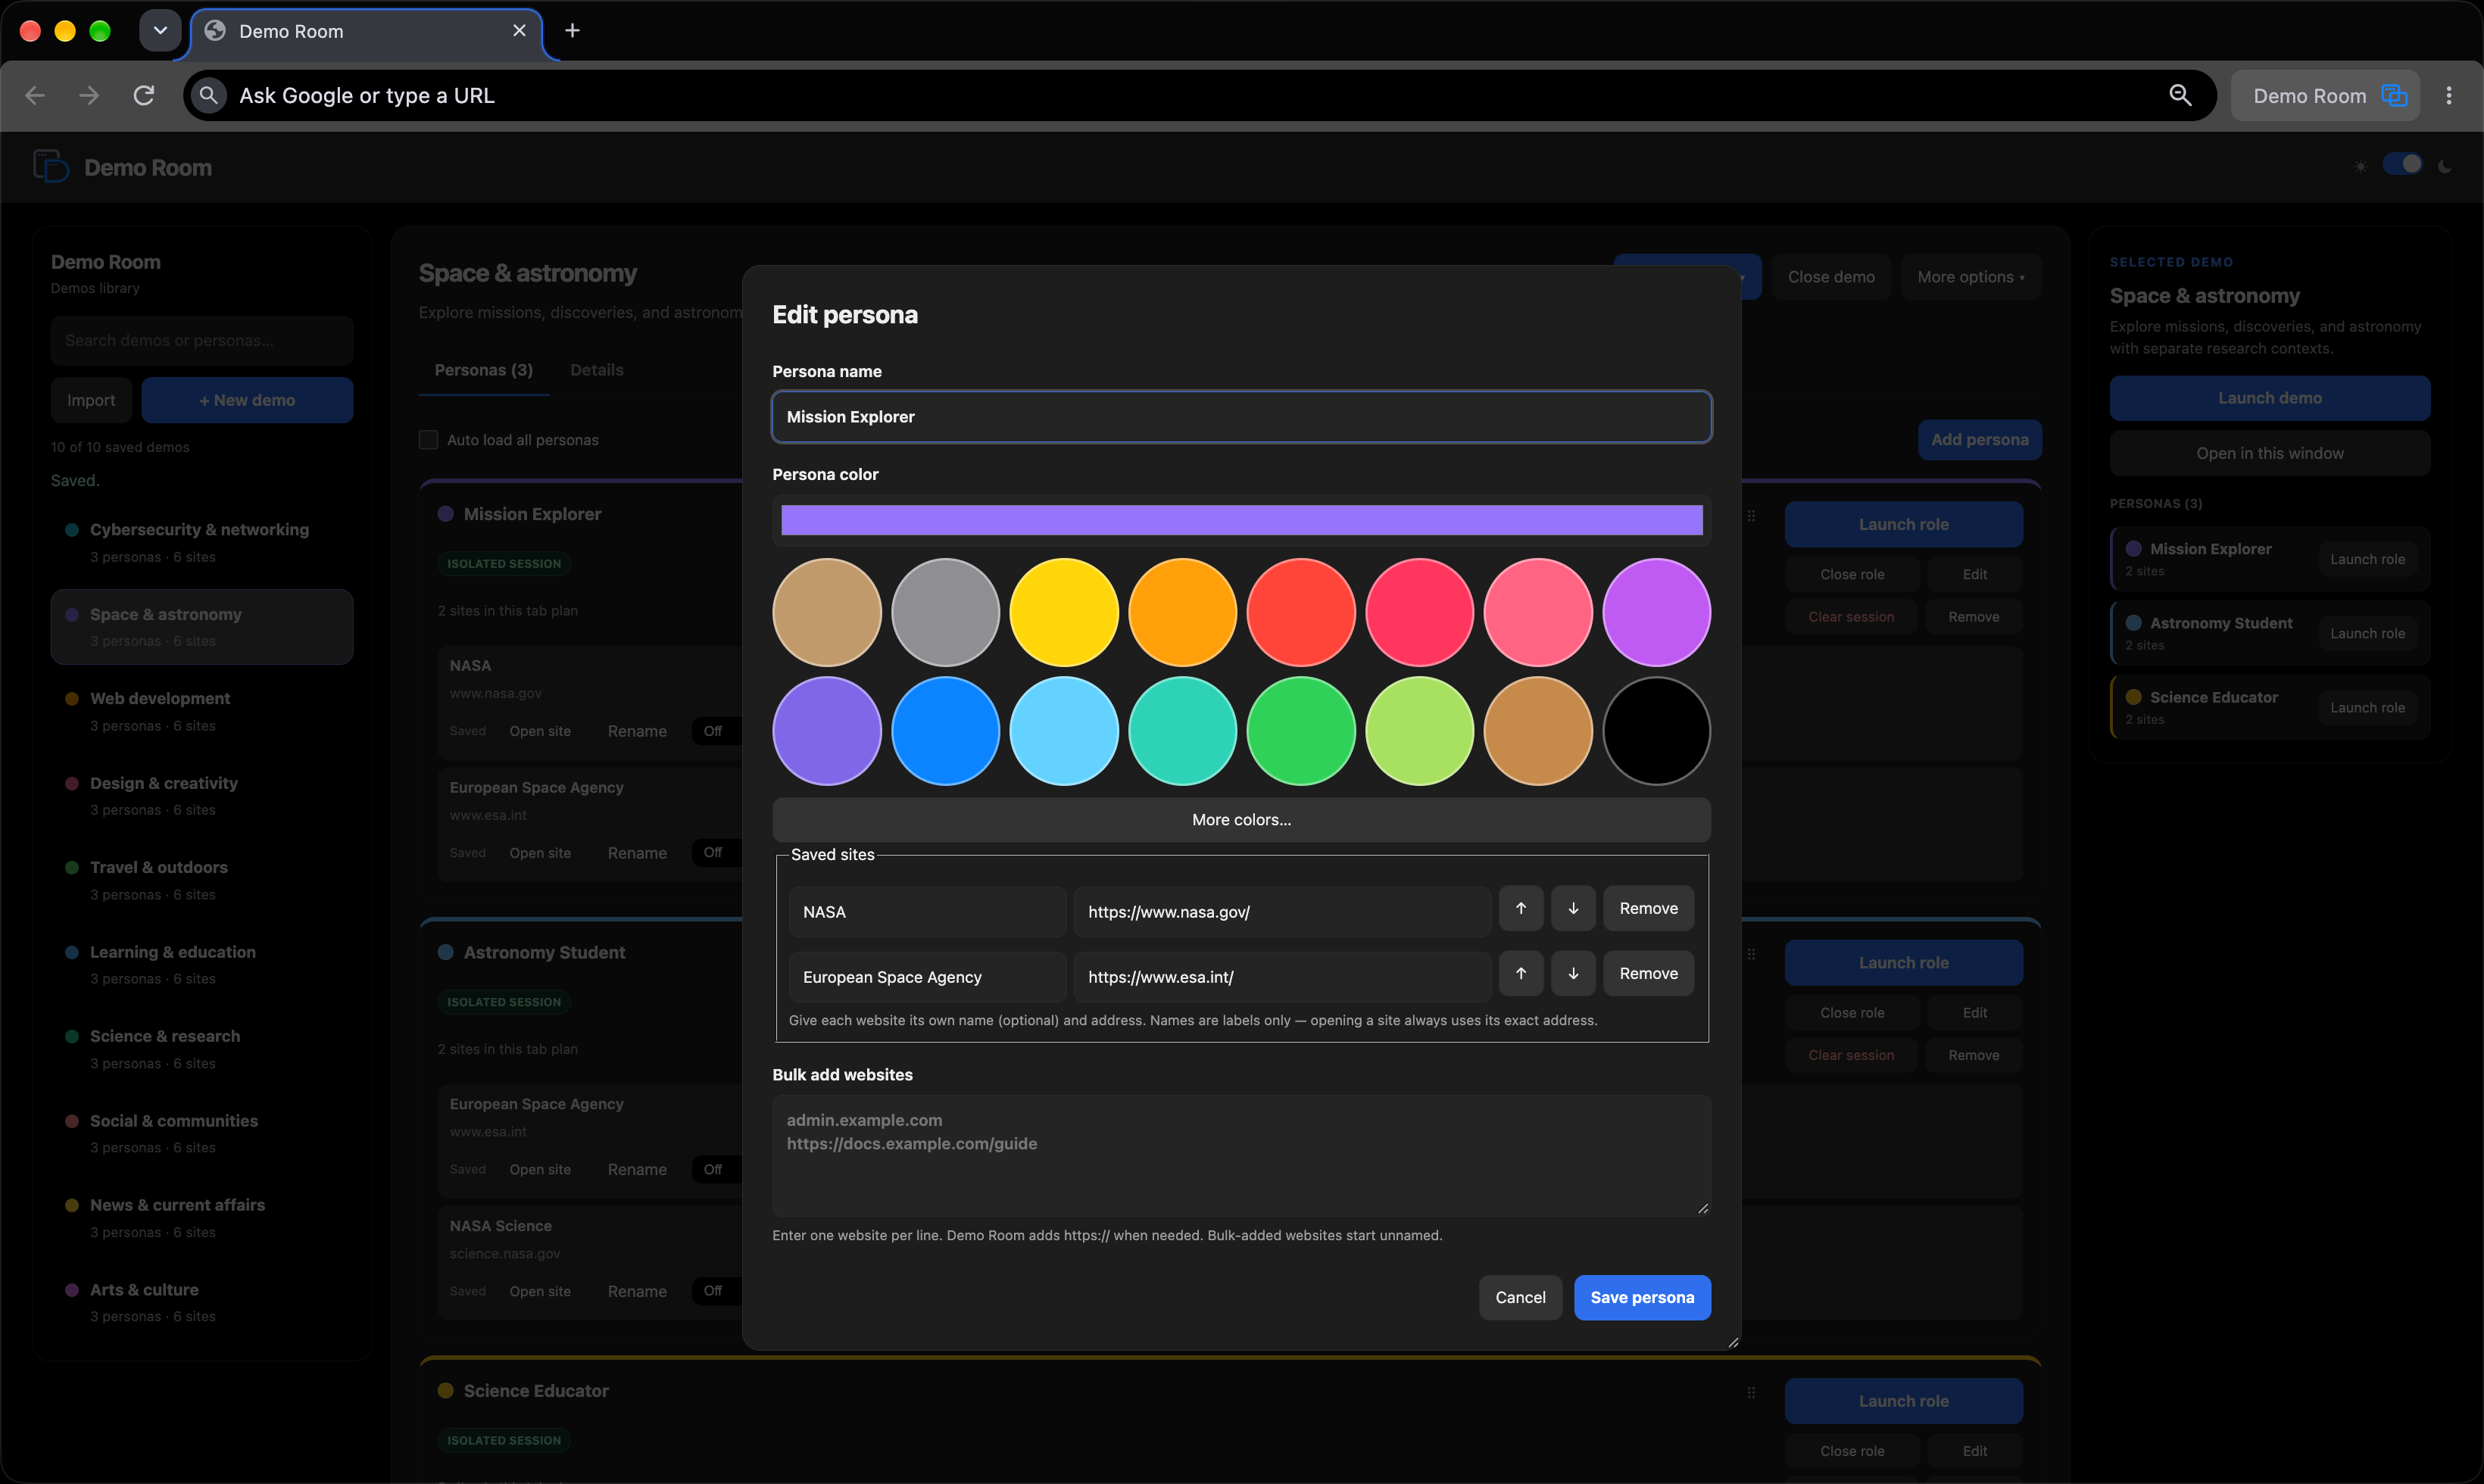
Task: Switch to Details tab
Action: click(x=597, y=370)
